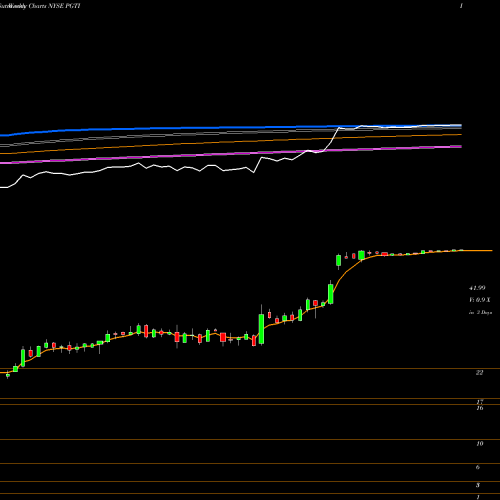Click the 41.99 price value
The width and height of the screenshot is (500, 500).
pyautogui.click(x=477, y=288)
